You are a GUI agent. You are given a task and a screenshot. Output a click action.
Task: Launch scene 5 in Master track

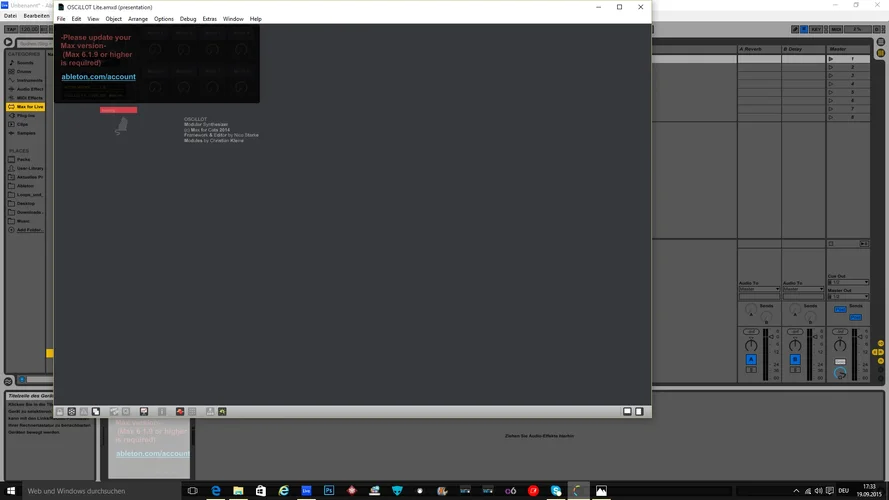tap(831, 92)
